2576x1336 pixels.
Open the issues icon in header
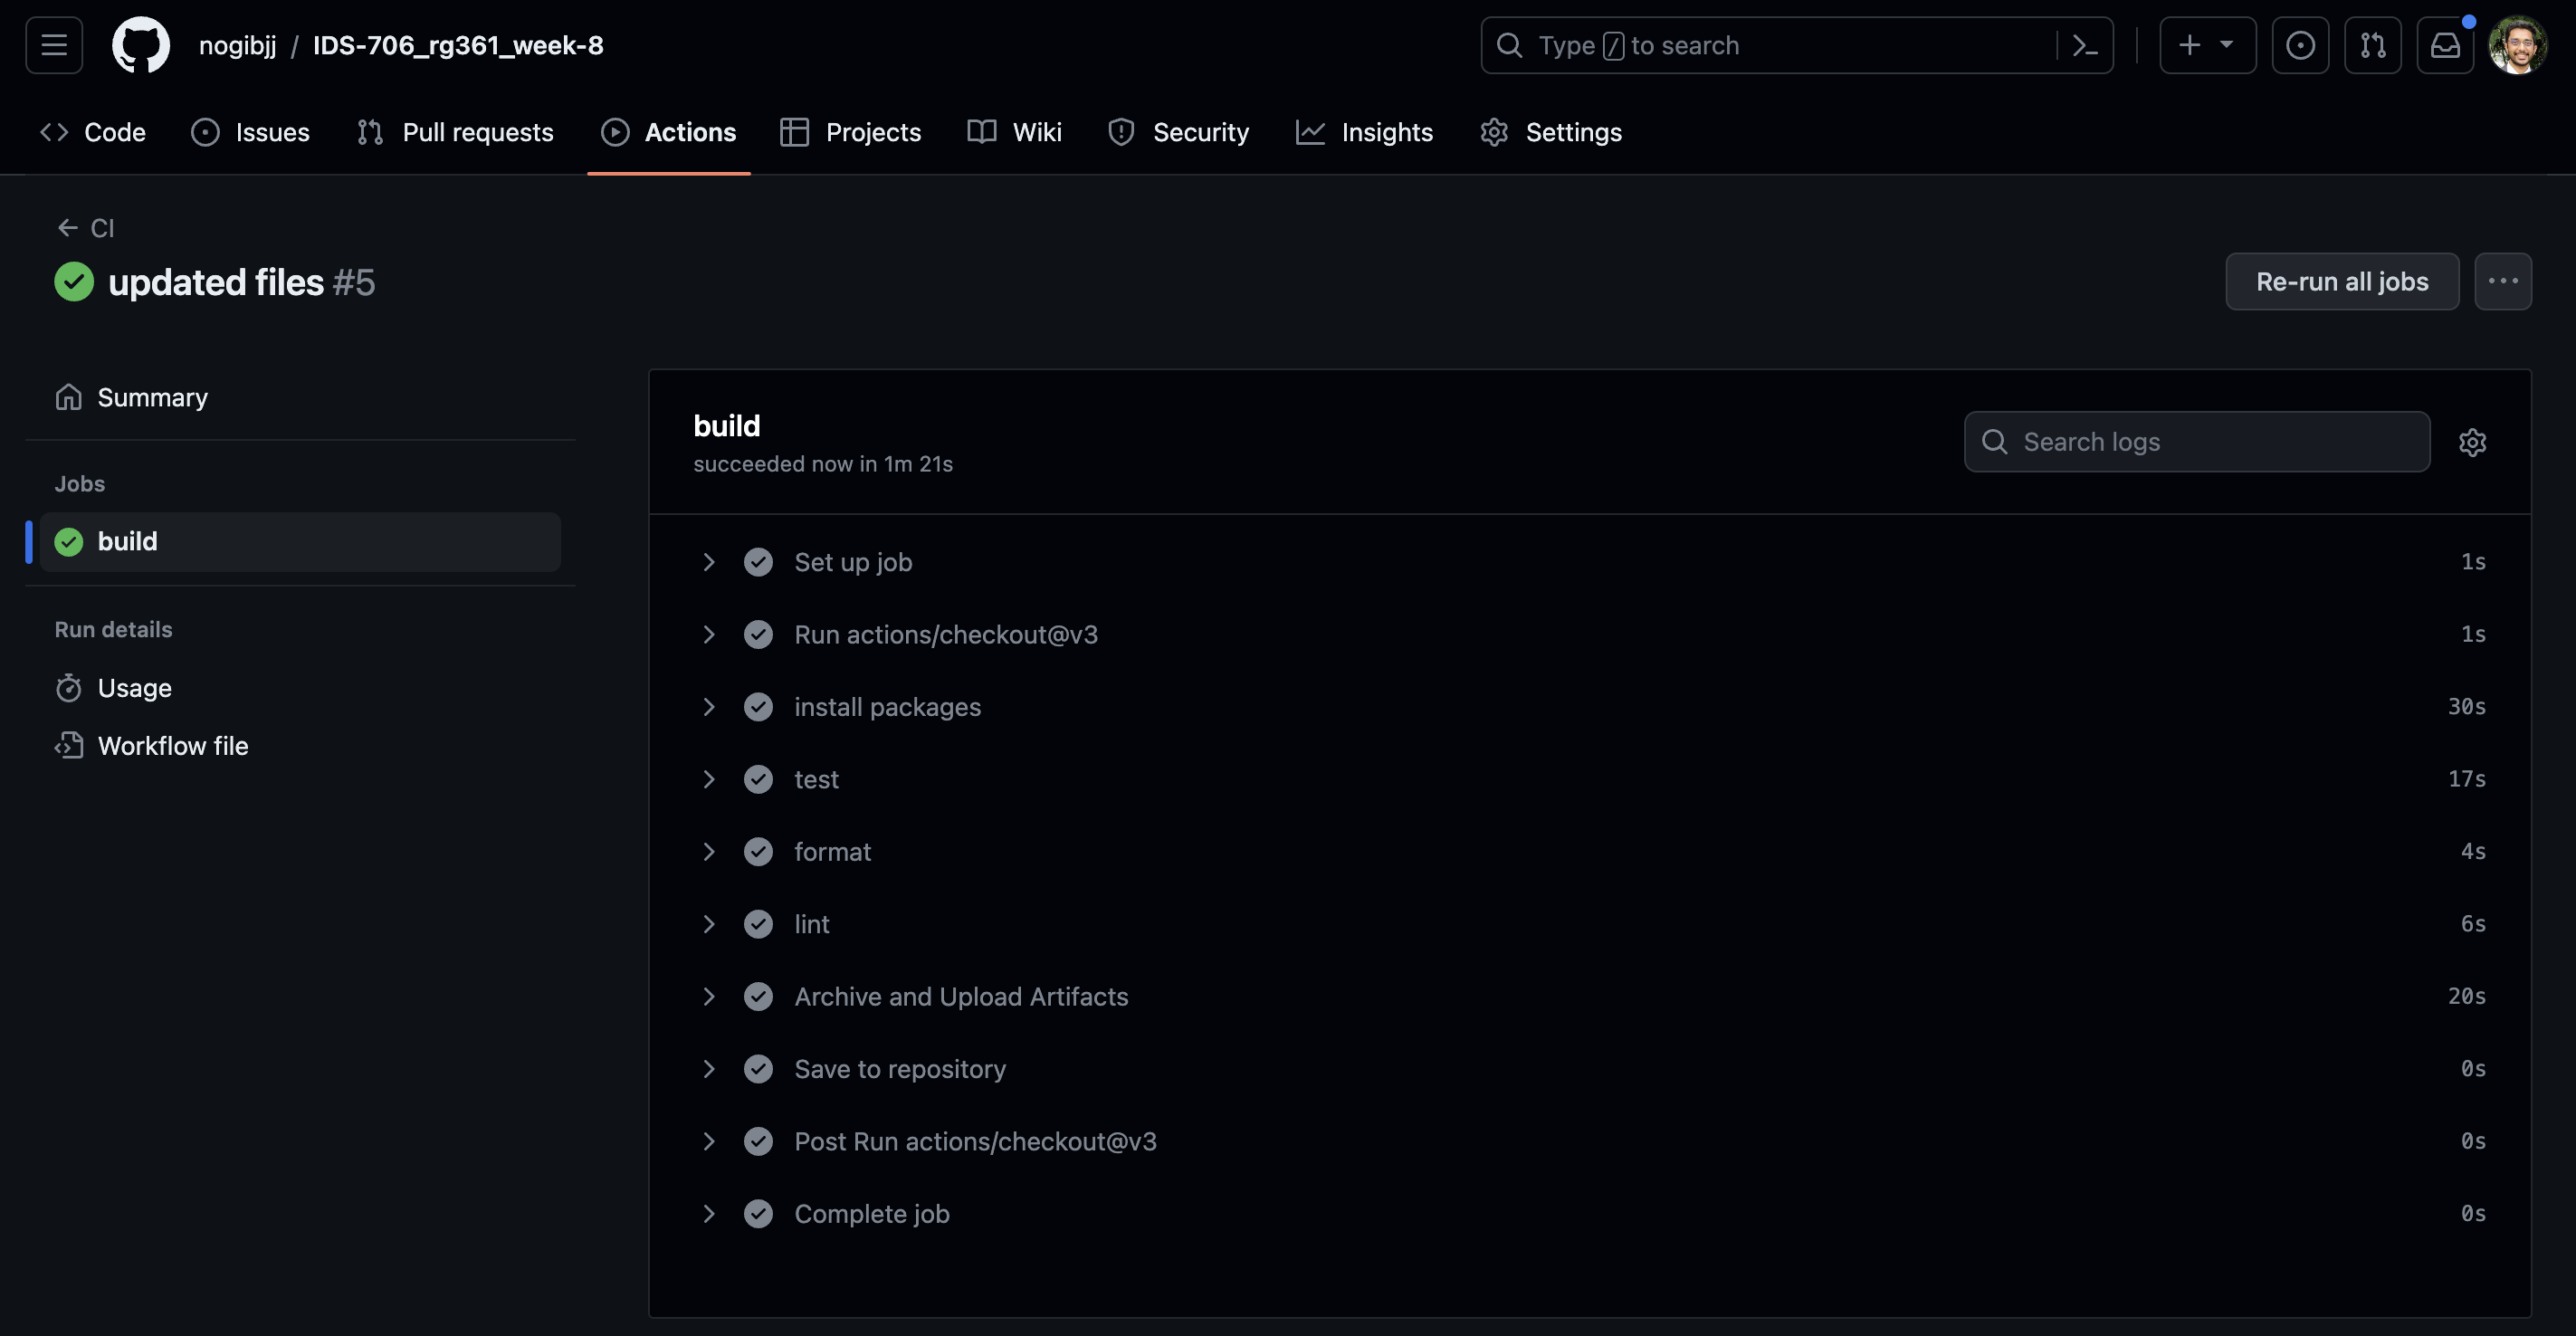(x=2300, y=45)
